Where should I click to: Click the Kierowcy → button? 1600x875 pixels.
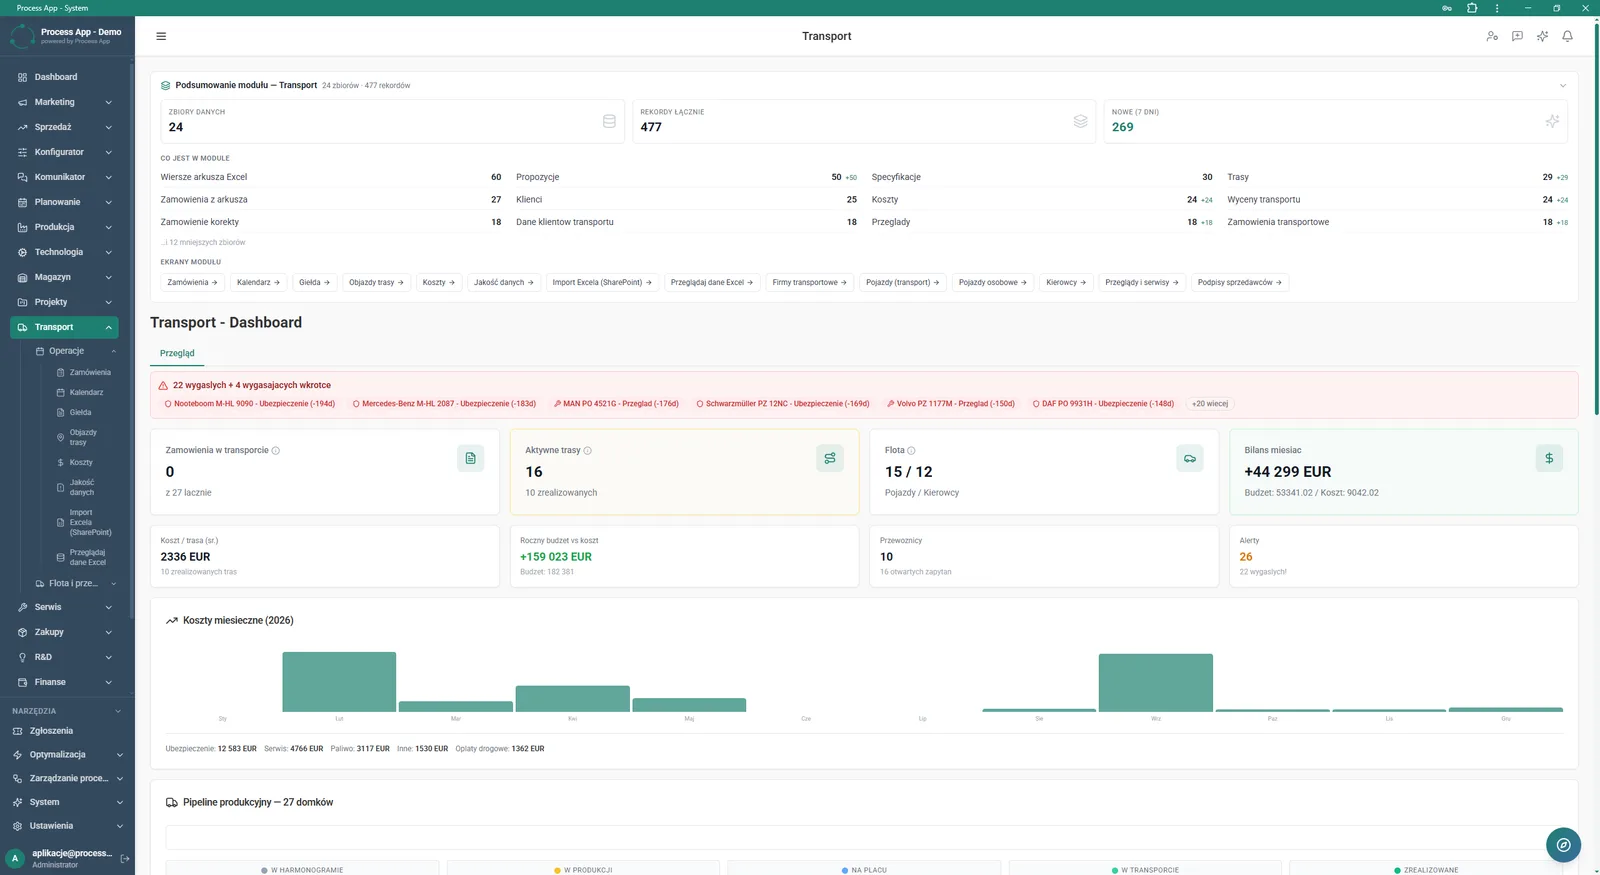click(x=1066, y=282)
